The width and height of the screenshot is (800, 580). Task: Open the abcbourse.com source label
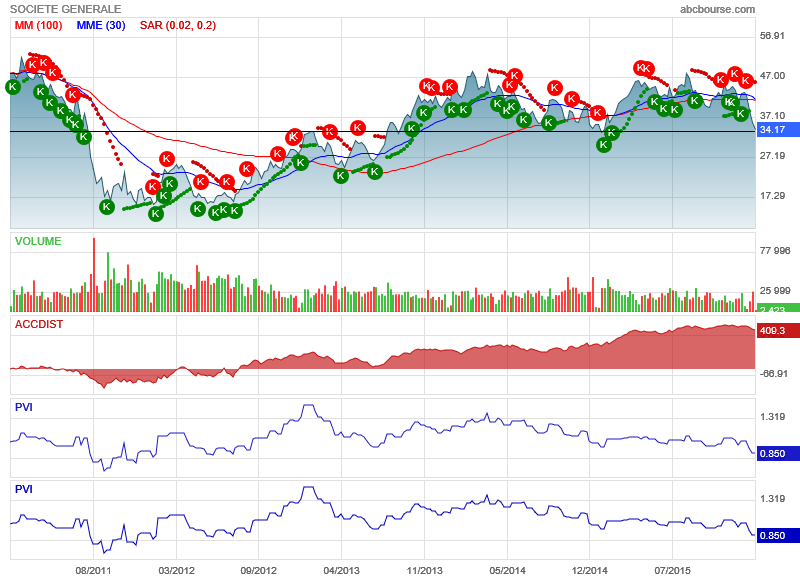(x=717, y=9)
